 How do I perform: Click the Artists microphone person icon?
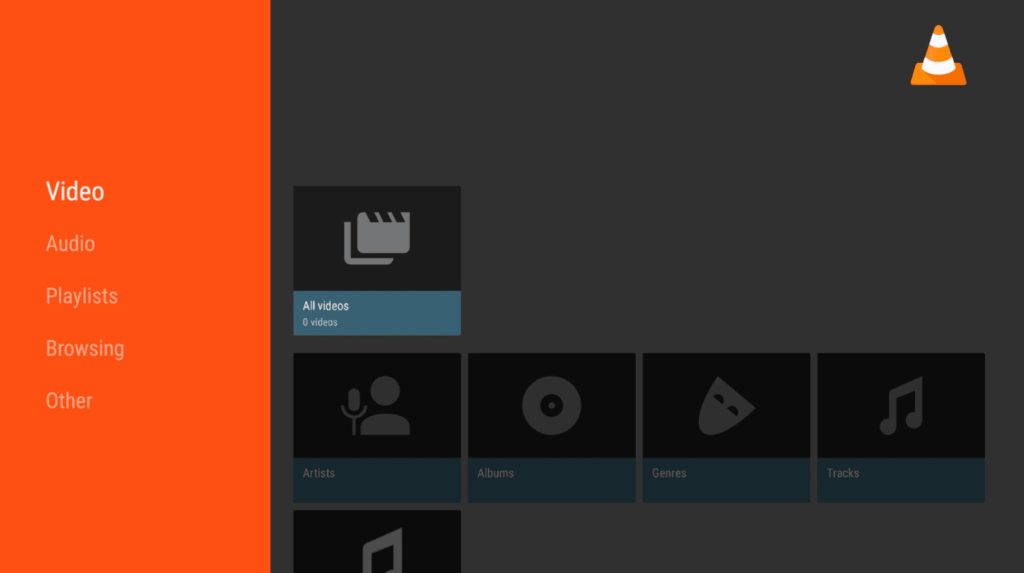click(376, 405)
